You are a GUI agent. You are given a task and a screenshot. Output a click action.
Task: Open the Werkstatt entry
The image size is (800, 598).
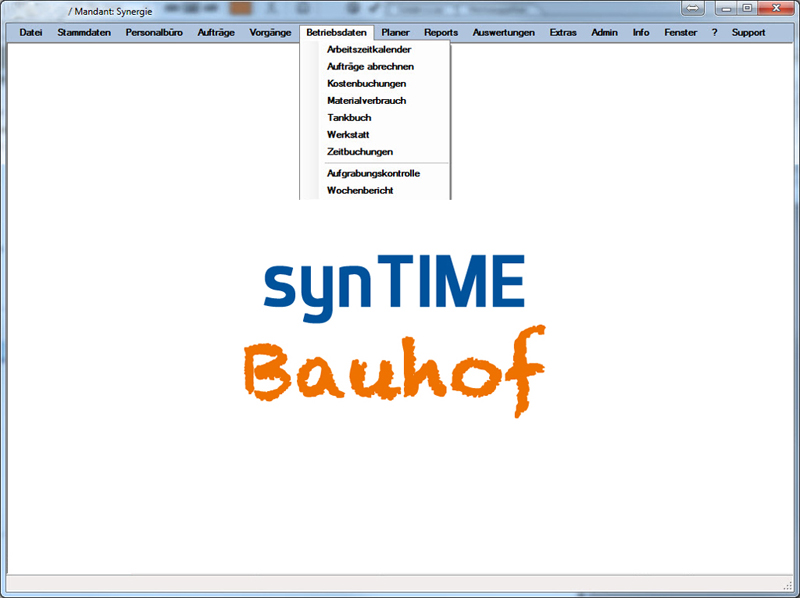[348, 134]
